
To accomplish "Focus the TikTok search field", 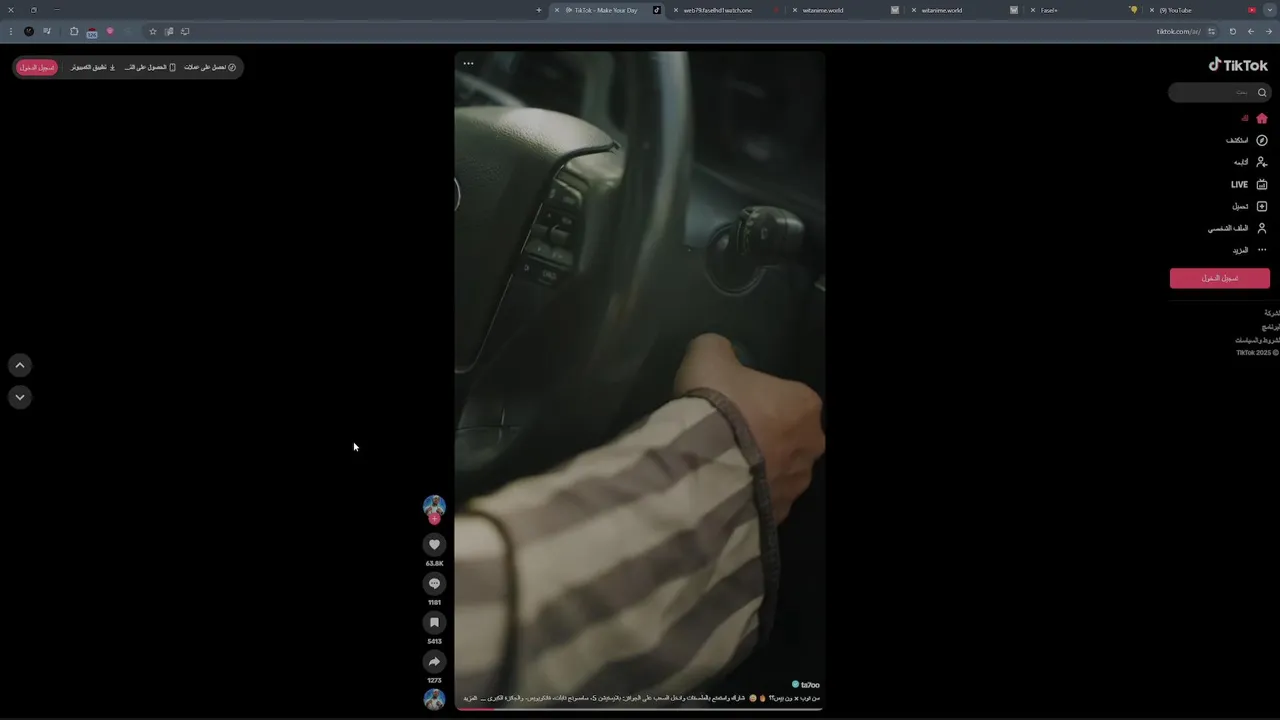I will [1220, 93].
